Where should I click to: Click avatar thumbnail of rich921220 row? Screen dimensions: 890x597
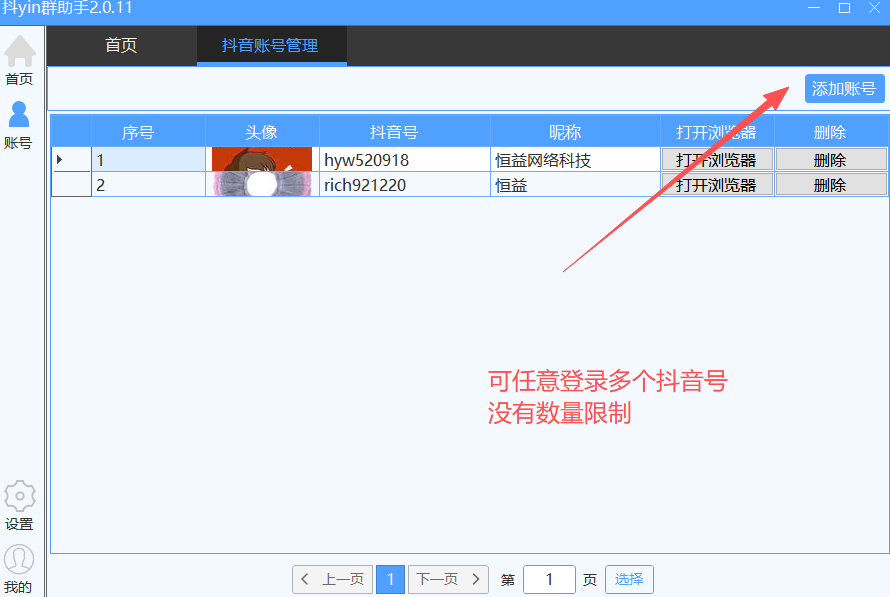(262, 184)
